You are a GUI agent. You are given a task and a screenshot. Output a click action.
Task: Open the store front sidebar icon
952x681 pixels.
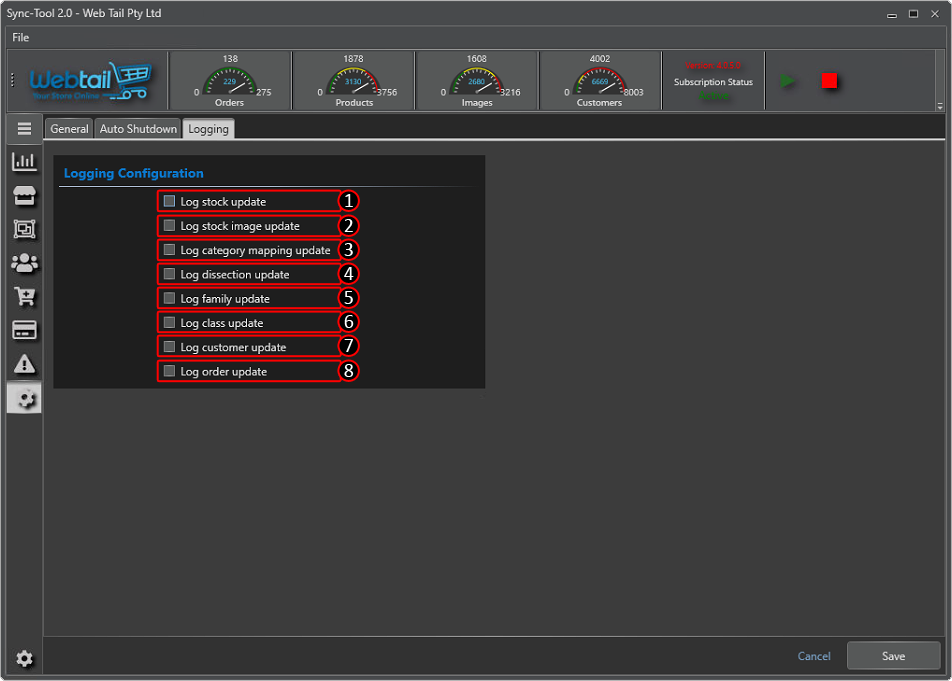click(24, 195)
